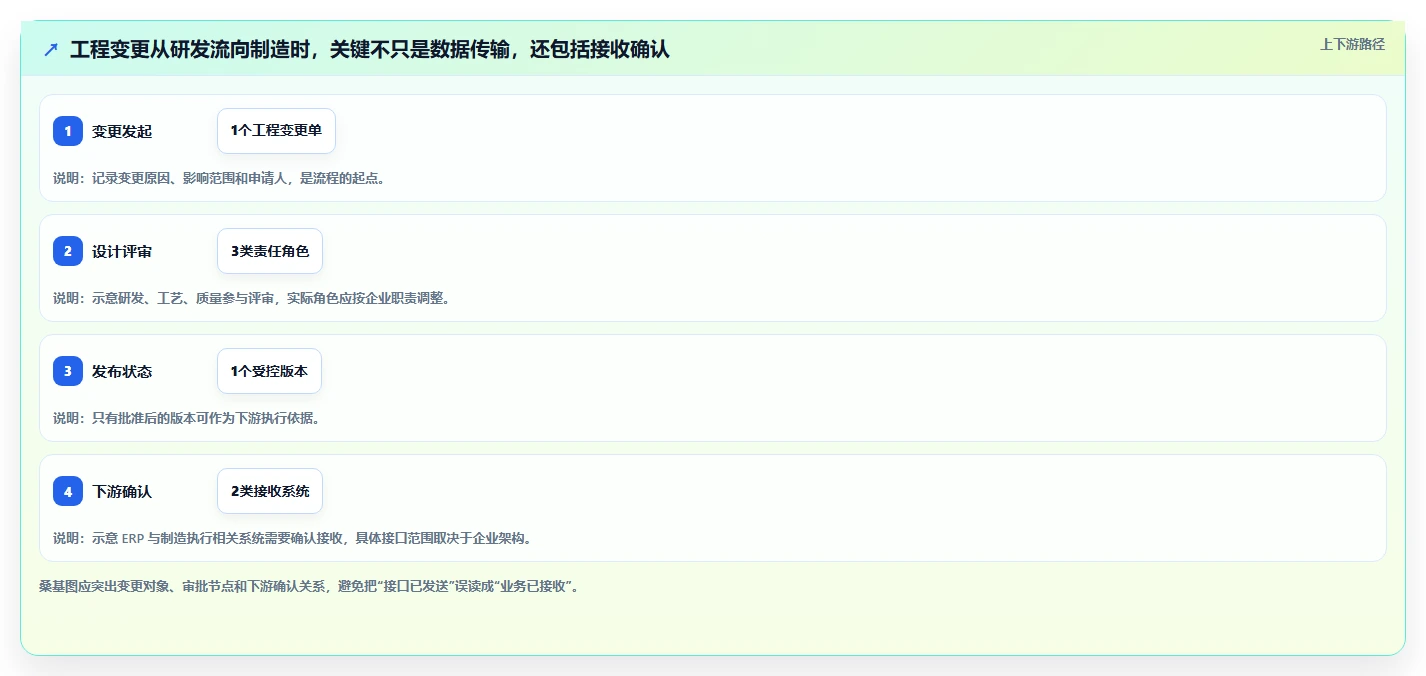Image resolution: width=1426 pixels, height=676 pixels.
Task: Select the blue step 1 badge
Action: (68, 131)
